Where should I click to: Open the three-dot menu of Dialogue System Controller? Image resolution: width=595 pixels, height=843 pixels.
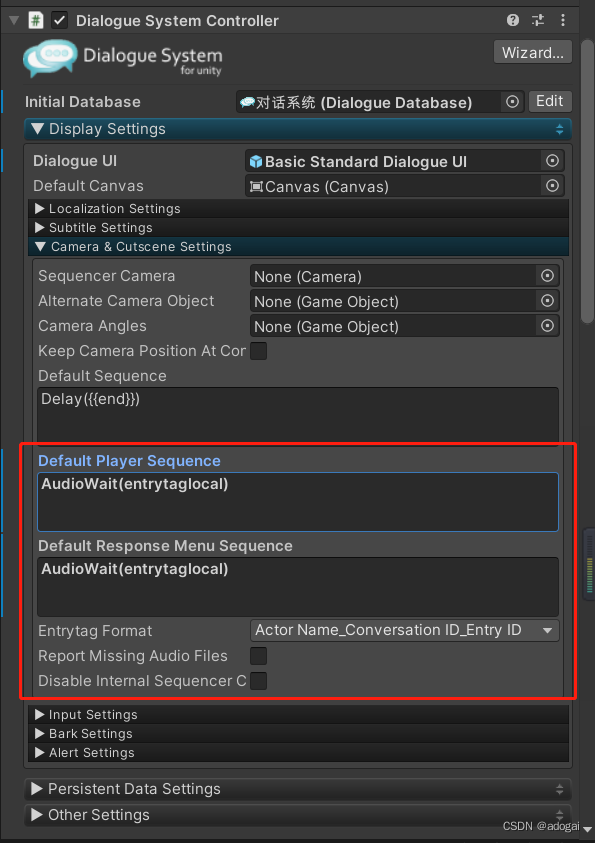click(562, 20)
